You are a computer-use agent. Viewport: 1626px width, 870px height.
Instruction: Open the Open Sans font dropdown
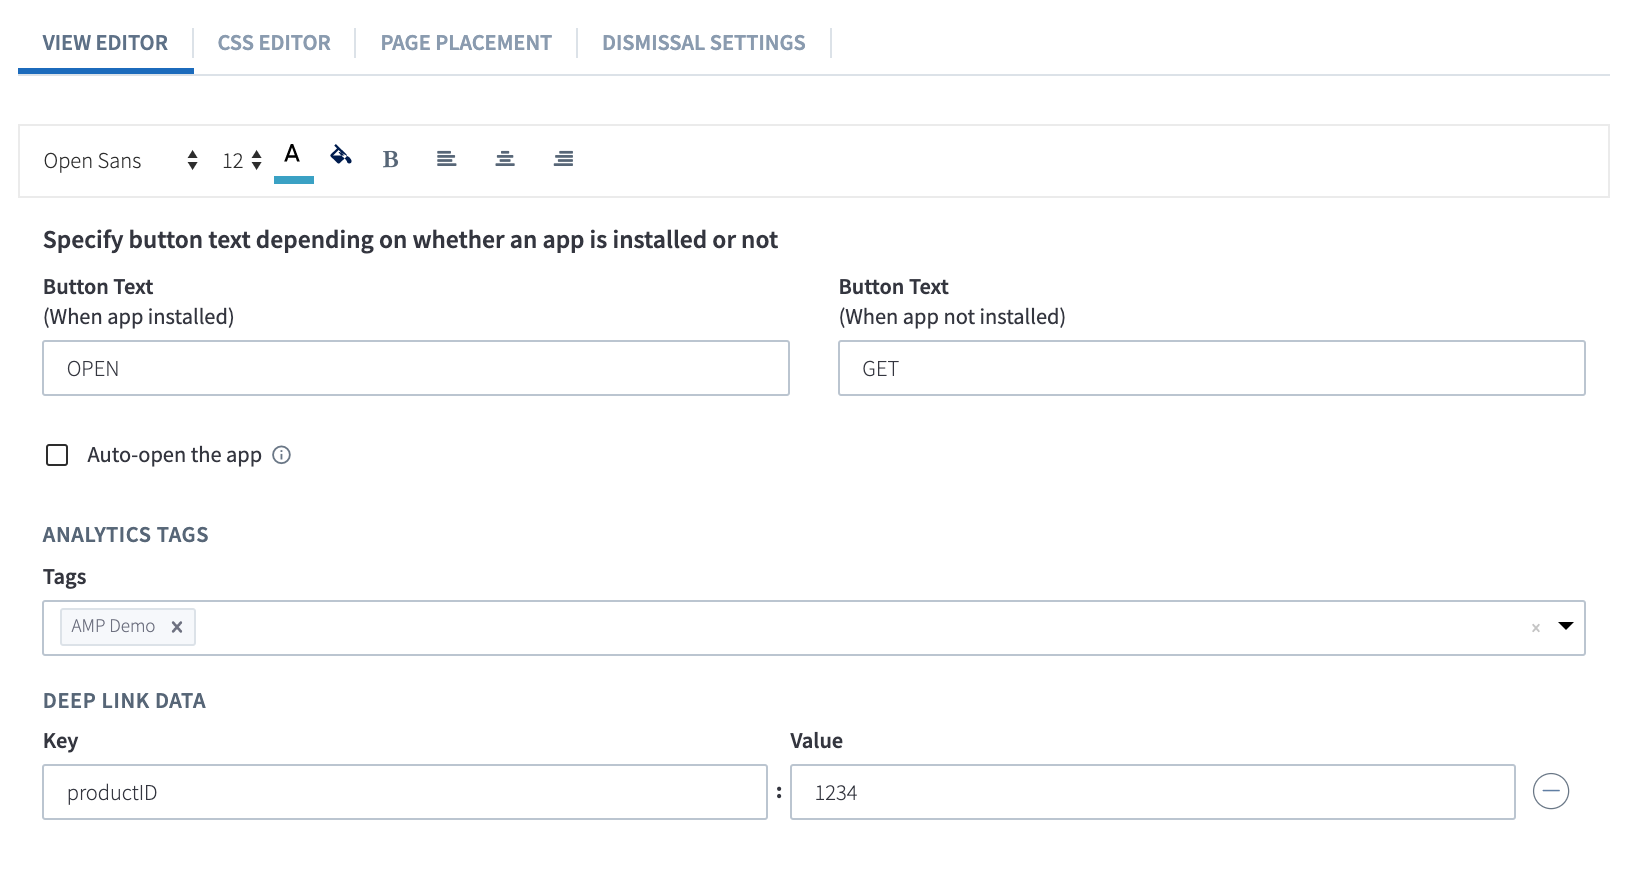(120, 161)
